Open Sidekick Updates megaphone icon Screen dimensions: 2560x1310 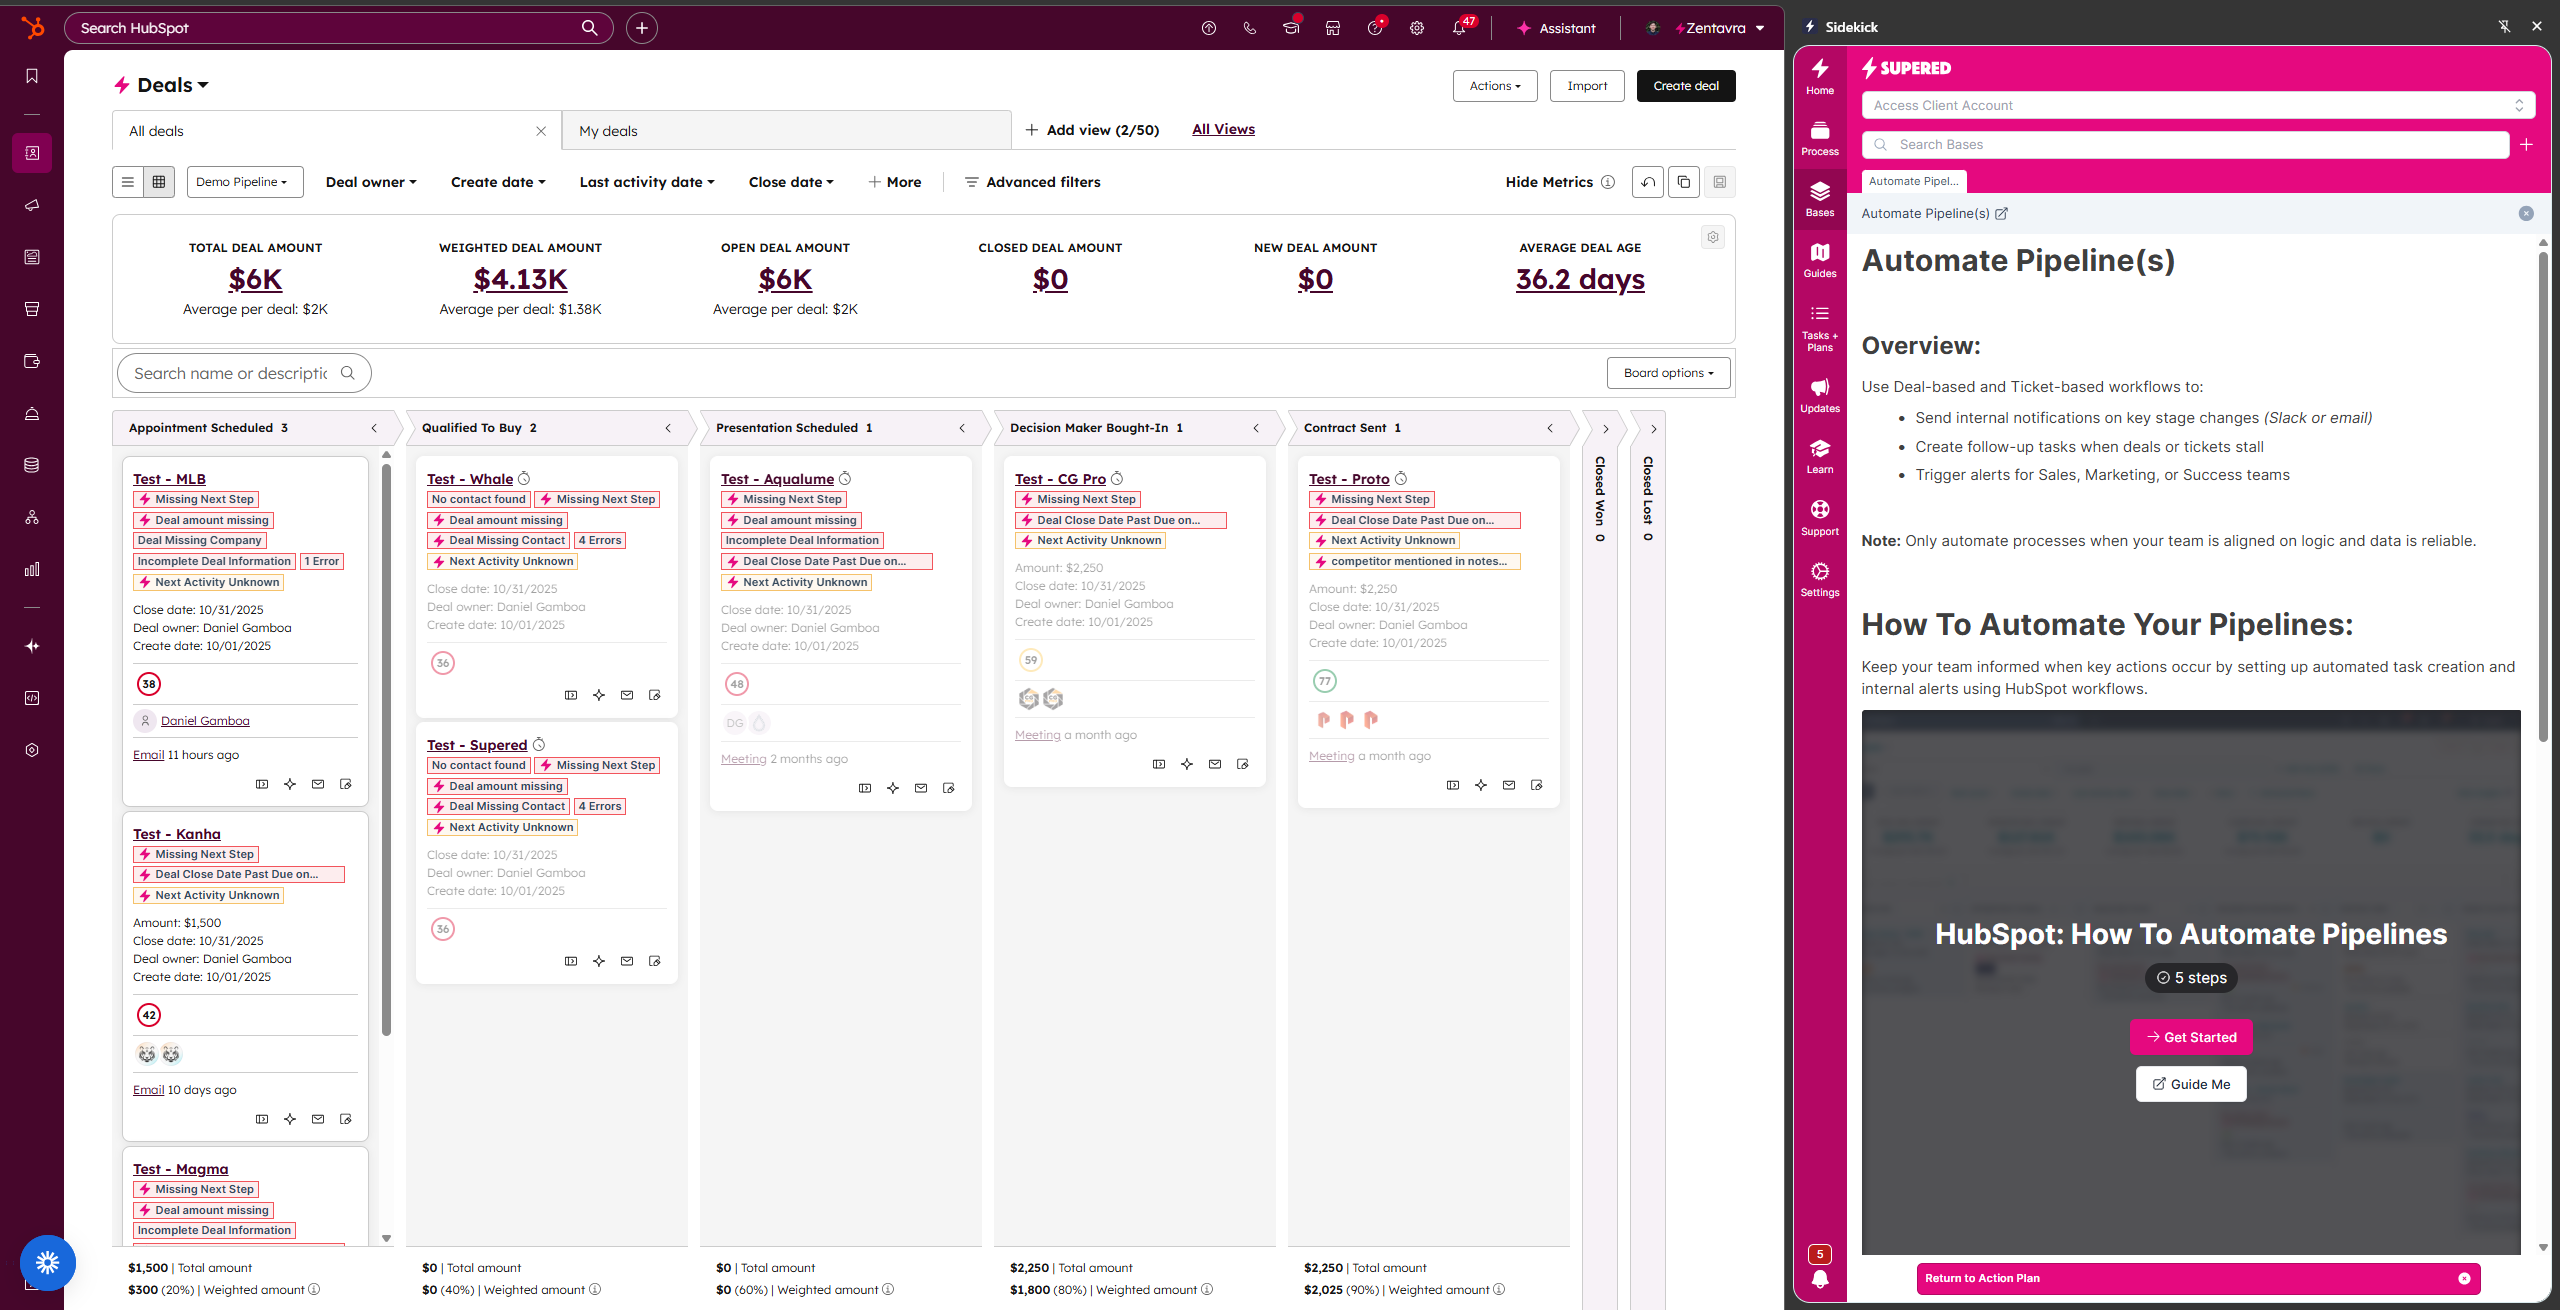click(x=1820, y=395)
